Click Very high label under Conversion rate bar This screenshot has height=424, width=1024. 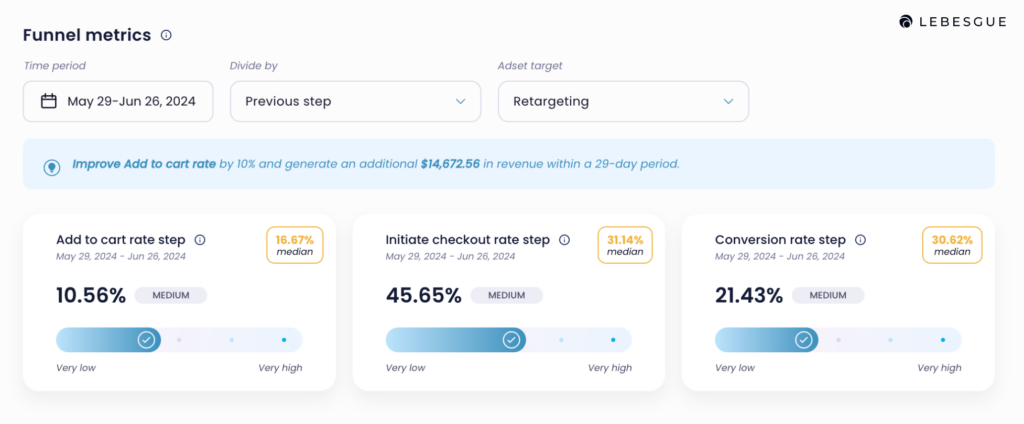(x=939, y=368)
